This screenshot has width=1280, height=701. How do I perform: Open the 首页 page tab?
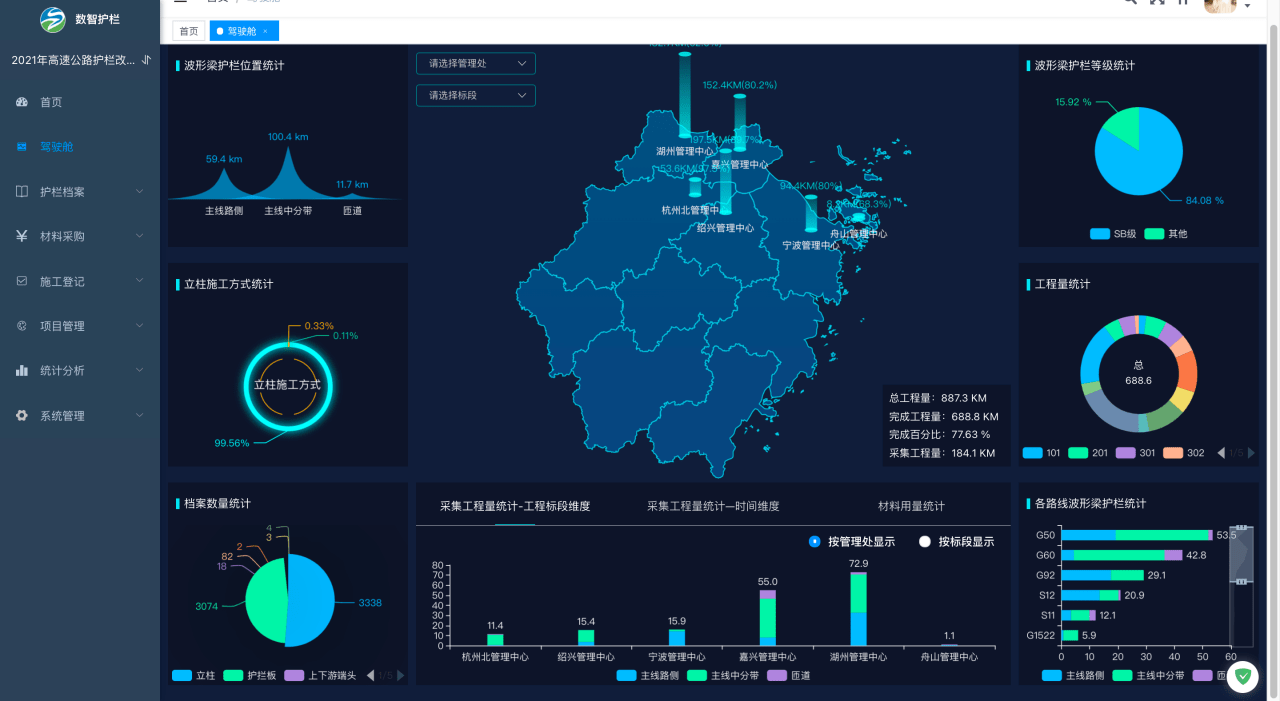point(188,32)
